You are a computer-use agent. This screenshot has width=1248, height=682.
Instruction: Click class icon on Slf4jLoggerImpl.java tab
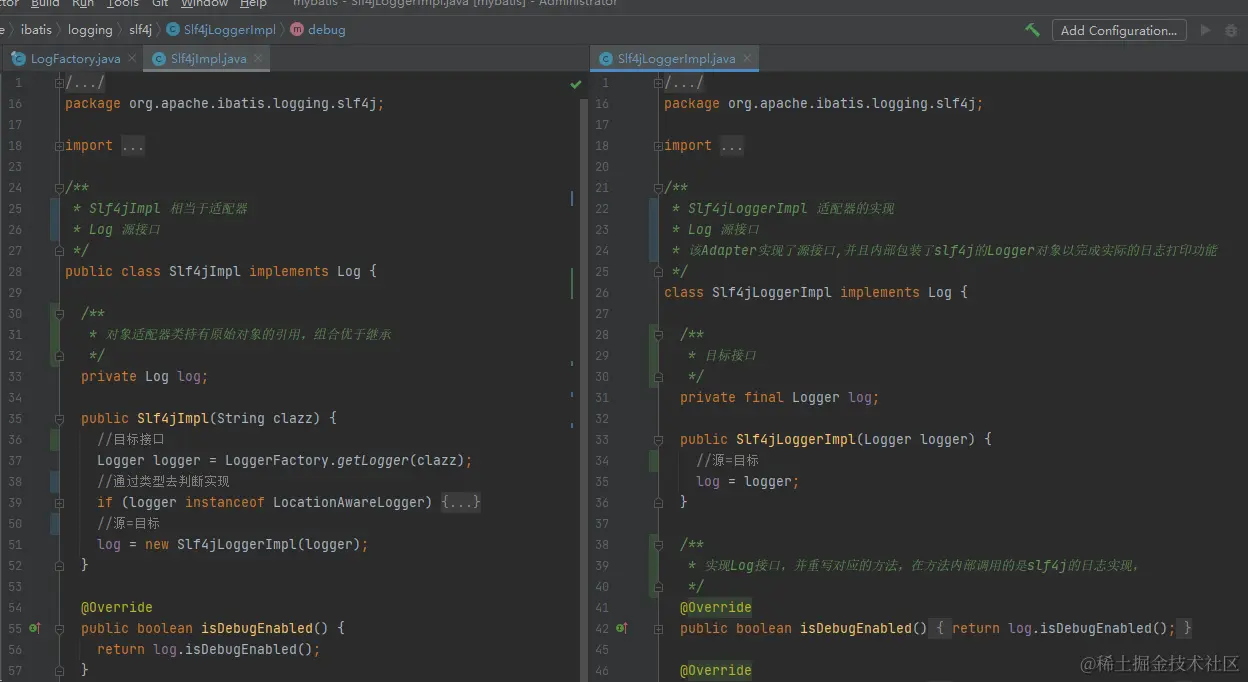pyautogui.click(x=606, y=59)
